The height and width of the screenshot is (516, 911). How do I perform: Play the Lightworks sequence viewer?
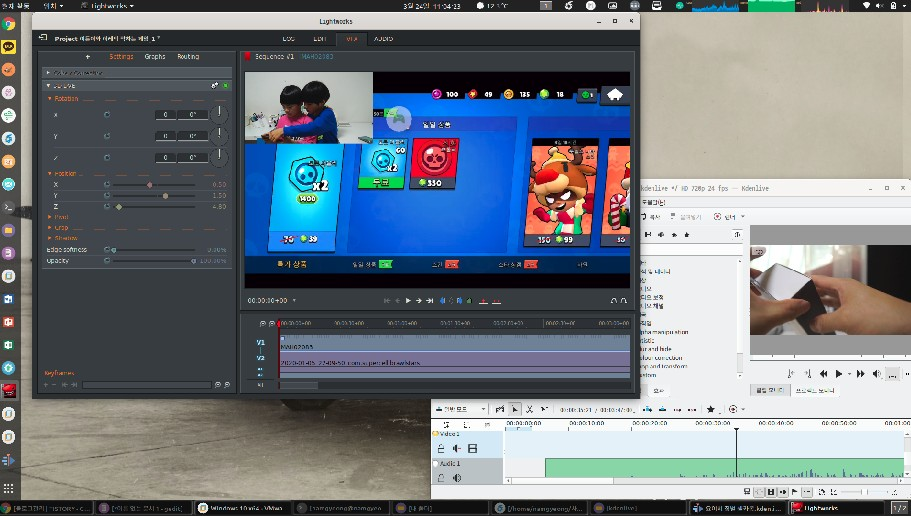point(408,300)
